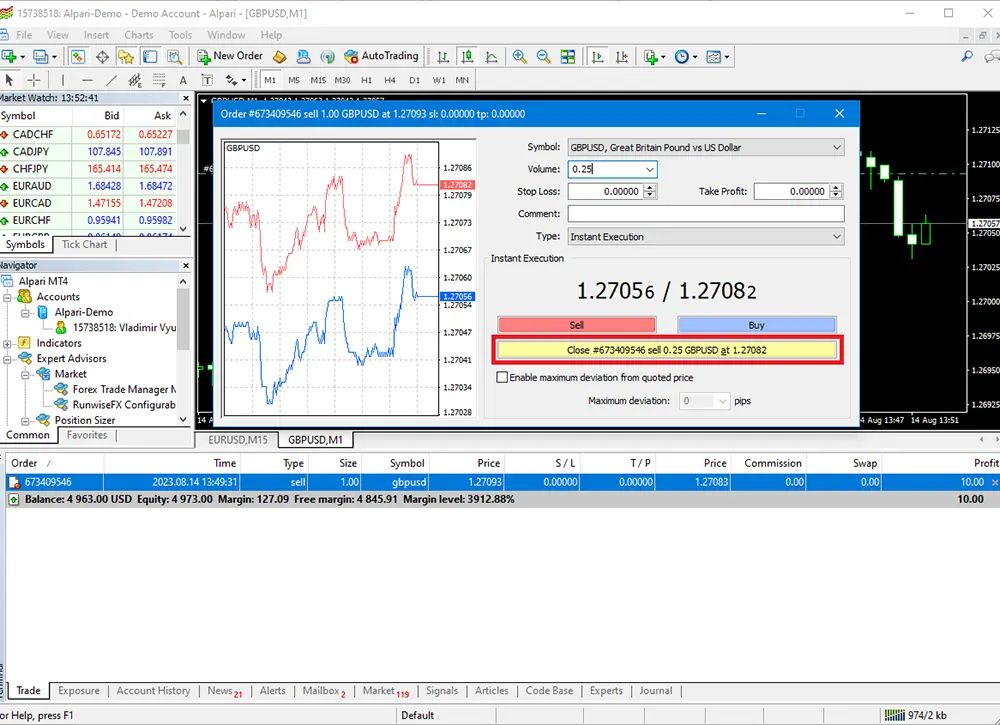1000x725 pixels.
Task: Switch chart timeframe to M5
Action: coord(293,80)
